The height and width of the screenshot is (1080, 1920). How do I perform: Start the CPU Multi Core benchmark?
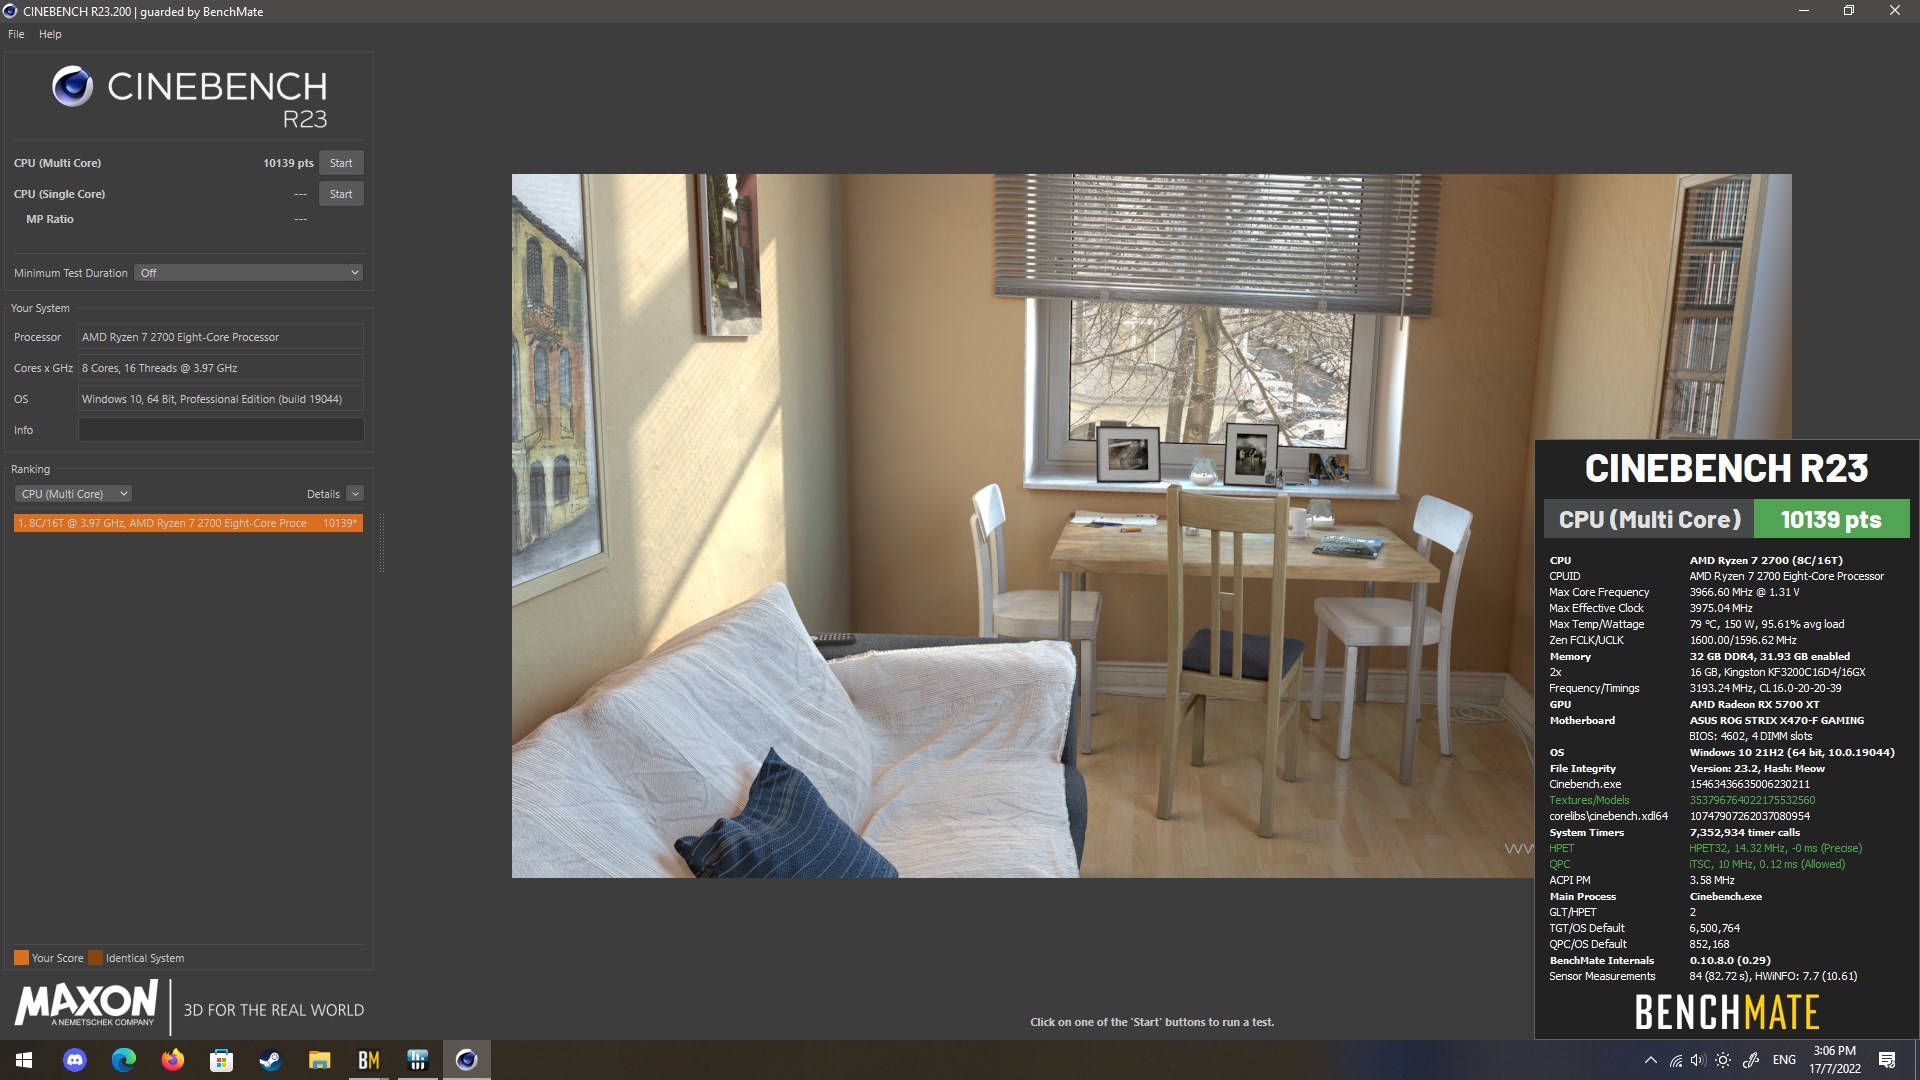[x=341, y=163]
